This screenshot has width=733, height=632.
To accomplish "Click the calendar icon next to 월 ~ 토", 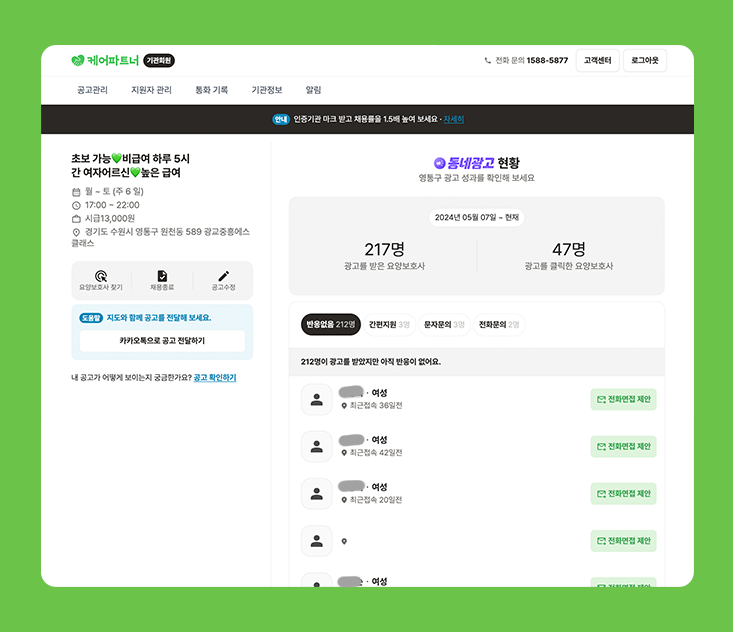I will pyautogui.click(x=76, y=192).
